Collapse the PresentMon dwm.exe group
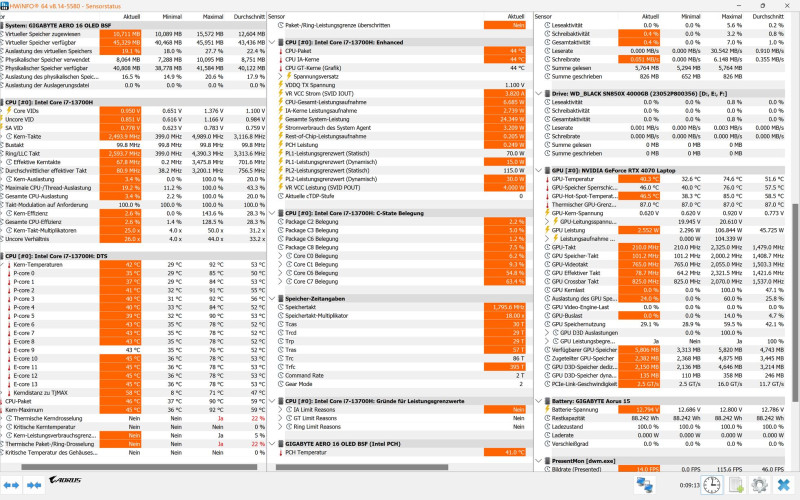The image size is (800, 500). point(538,461)
